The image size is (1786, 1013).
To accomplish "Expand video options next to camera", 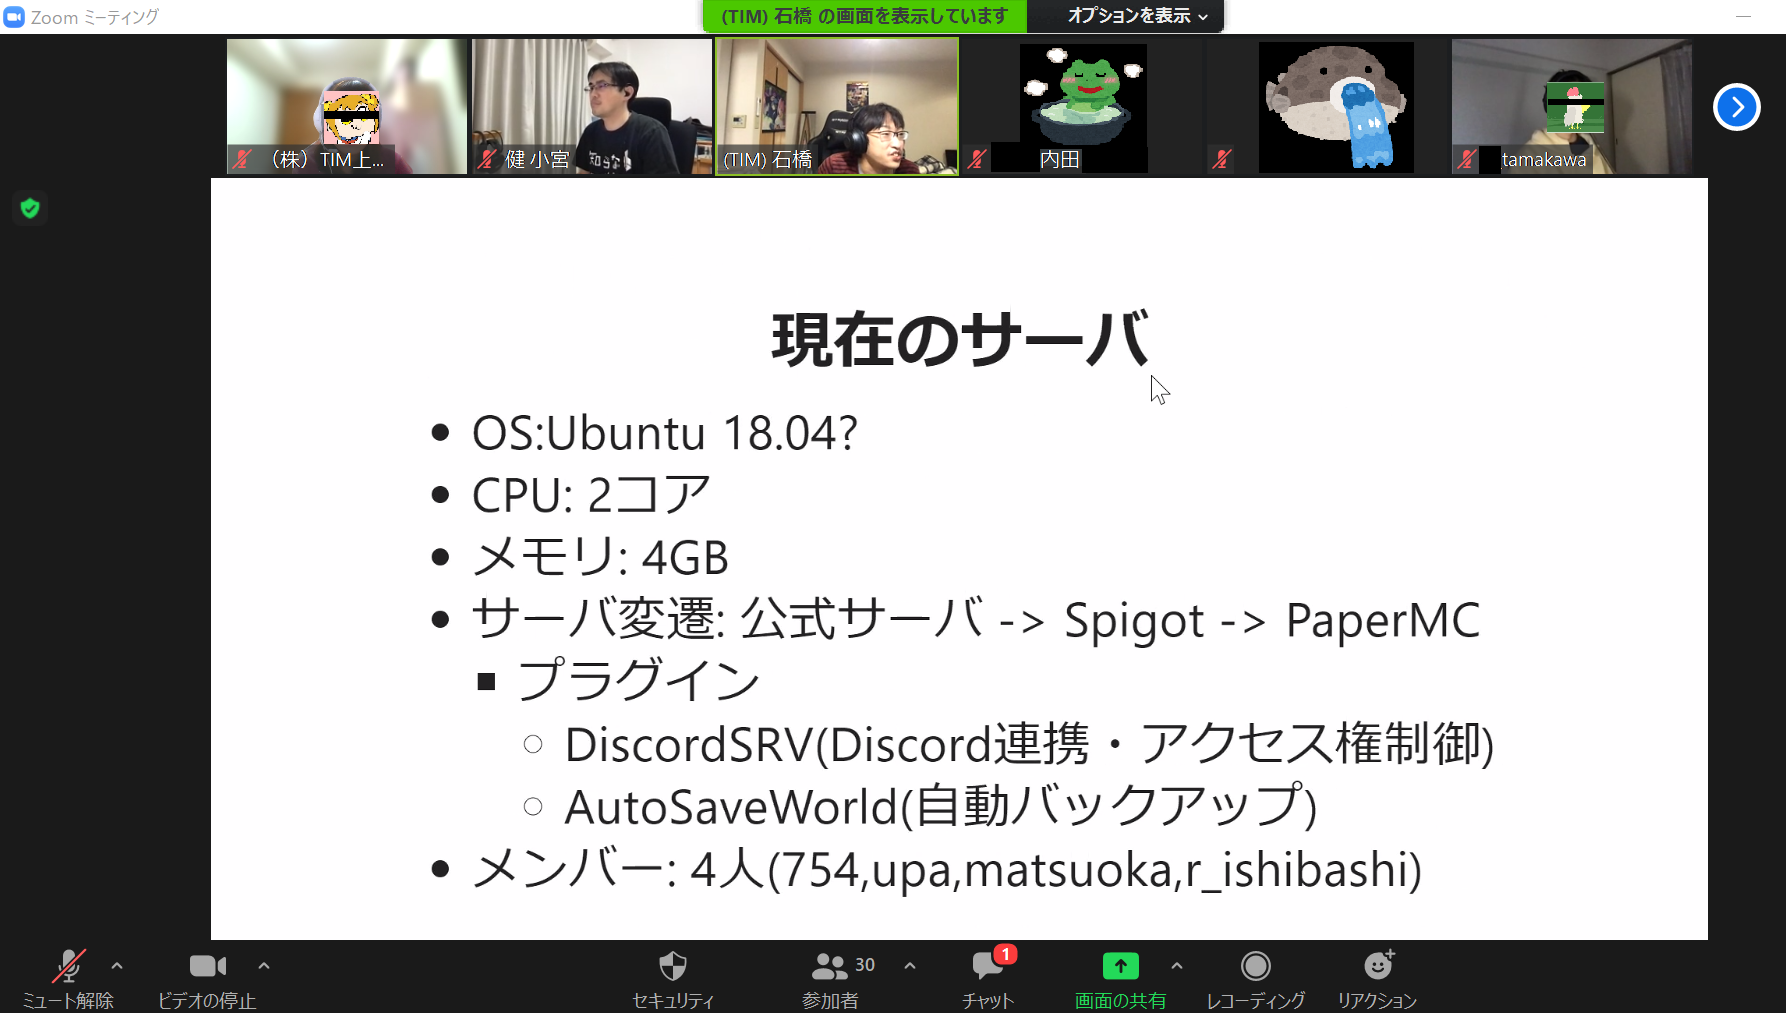I will [264, 966].
